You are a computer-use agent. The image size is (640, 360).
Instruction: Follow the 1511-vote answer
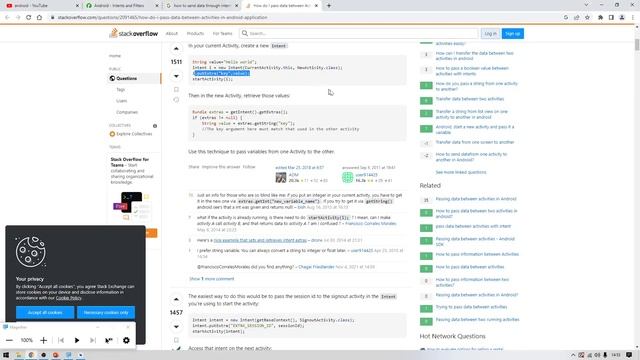click(249, 167)
